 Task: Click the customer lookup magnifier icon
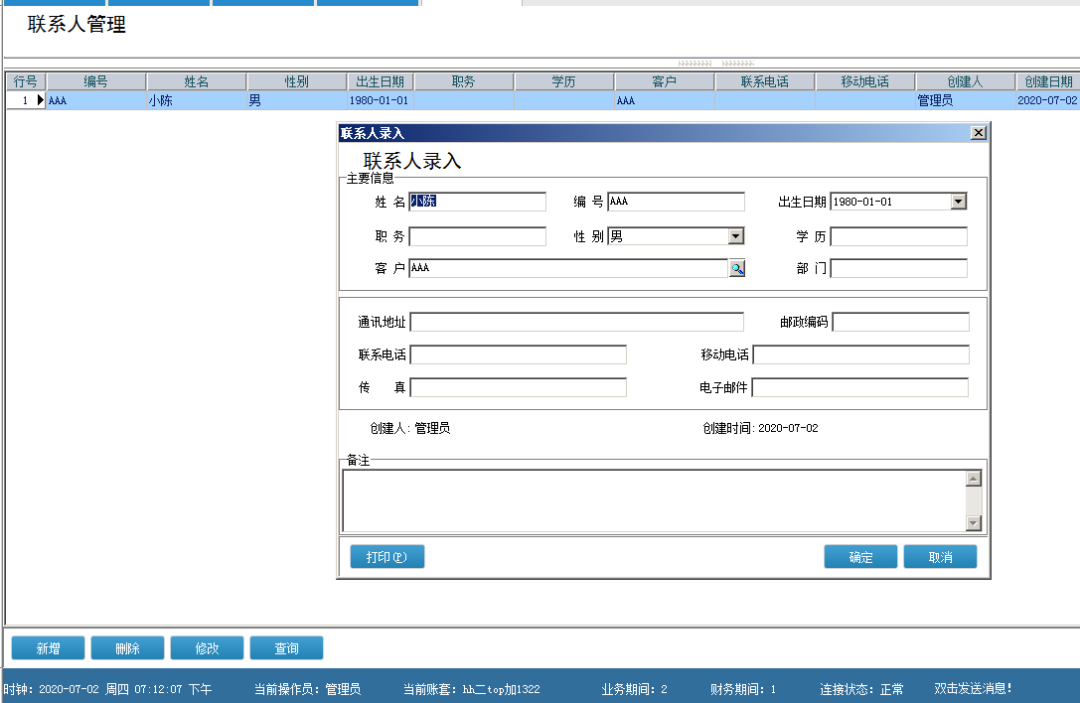pyautogui.click(x=737, y=269)
